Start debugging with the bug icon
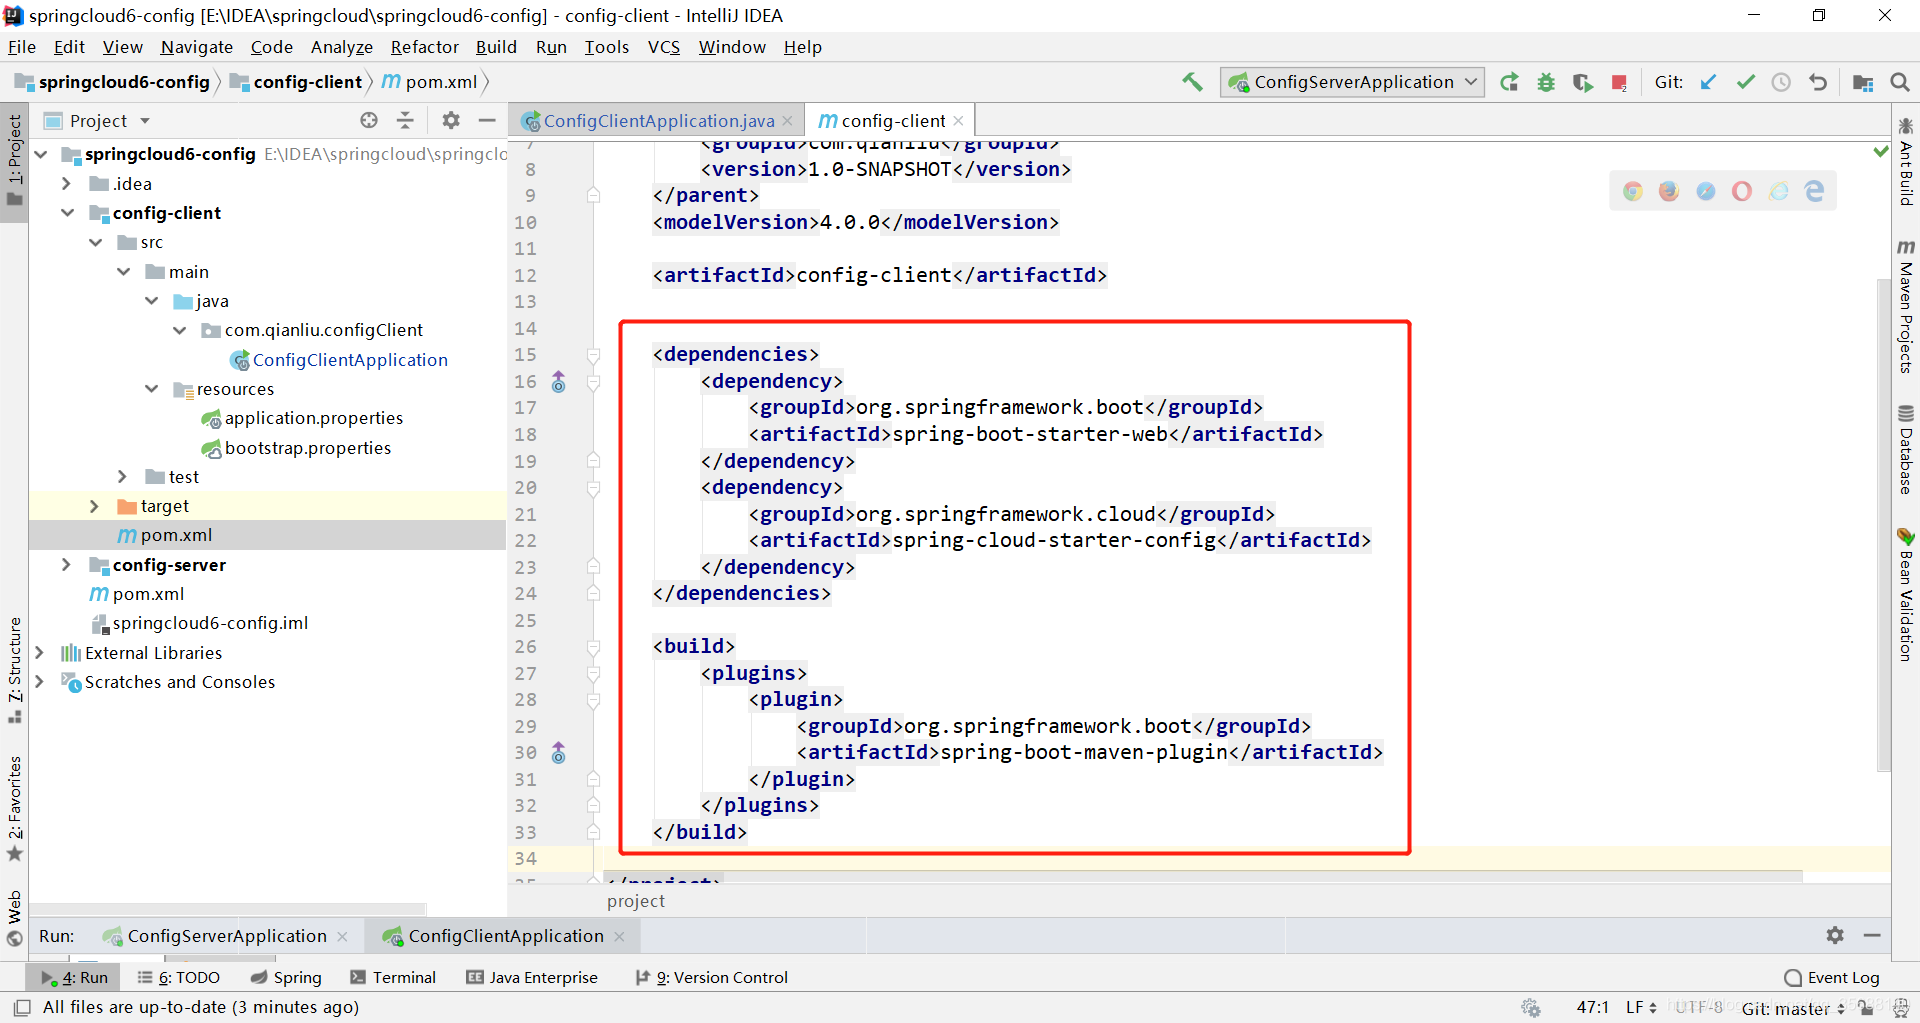The width and height of the screenshot is (1920, 1023). coord(1546,82)
